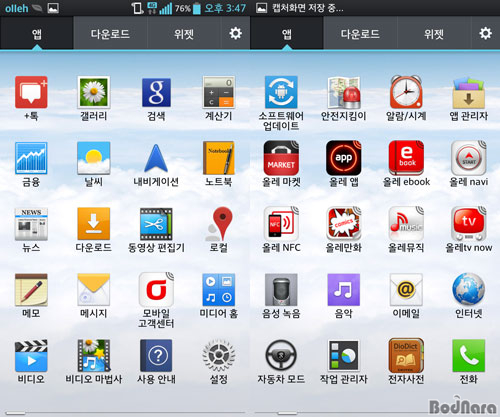This screenshot has width=500, height=417.
Task: Start the 내비게이션 navigation app
Action: coord(156,158)
